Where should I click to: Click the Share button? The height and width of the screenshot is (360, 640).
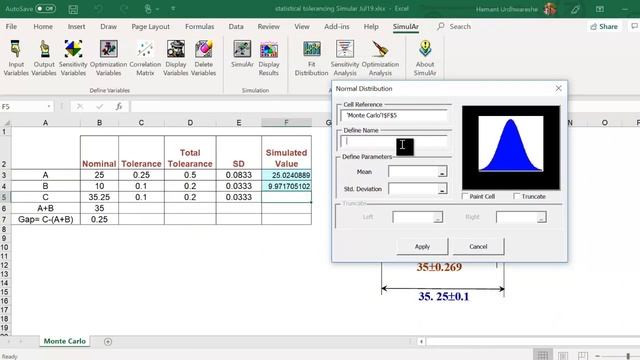604,27
